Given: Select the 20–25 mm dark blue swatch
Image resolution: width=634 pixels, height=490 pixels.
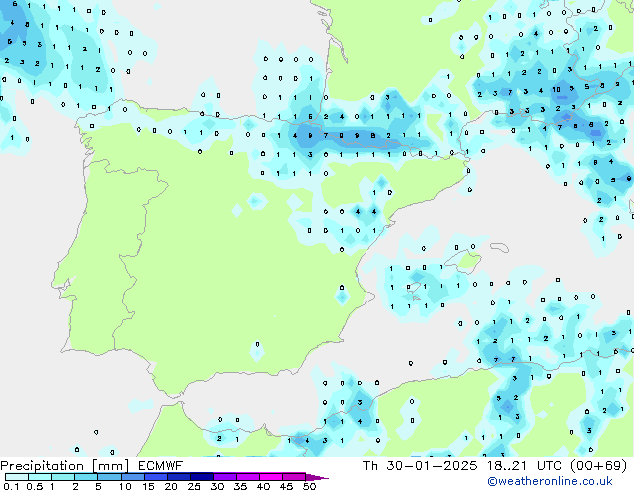Looking at the screenshot, I should (x=178, y=477).
